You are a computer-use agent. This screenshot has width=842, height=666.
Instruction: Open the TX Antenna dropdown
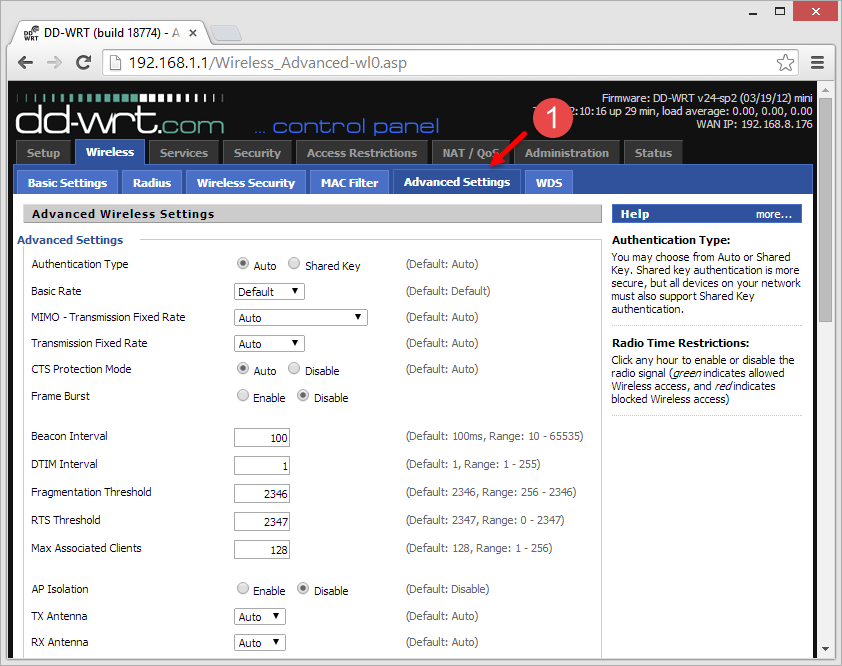coord(259,617)
